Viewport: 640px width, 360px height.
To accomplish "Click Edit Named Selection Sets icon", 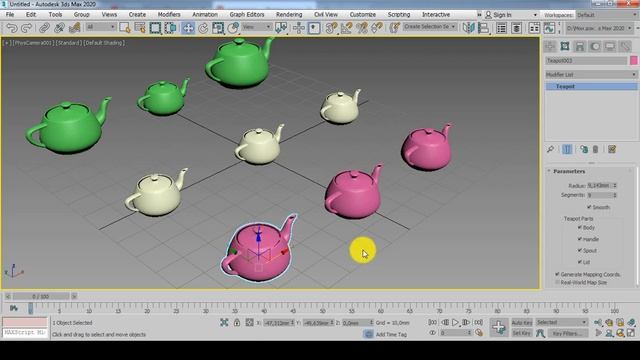I will tap(394, 28).
